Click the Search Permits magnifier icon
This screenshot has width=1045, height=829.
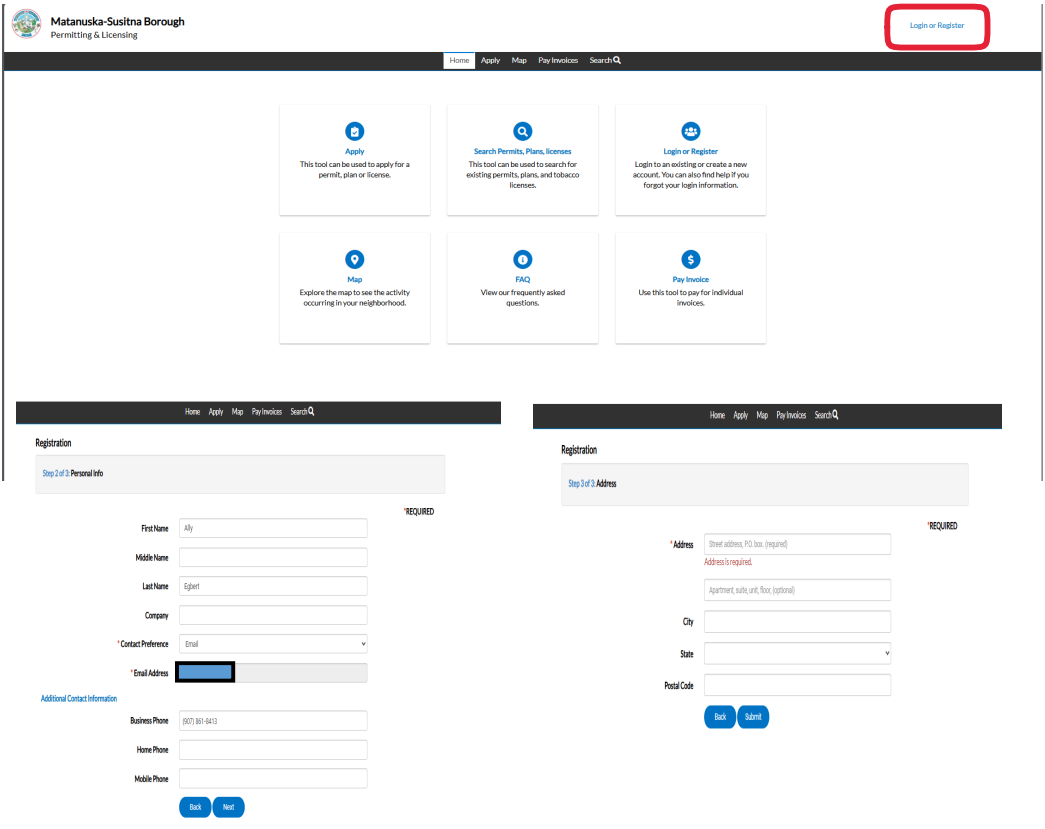[522, 132]
